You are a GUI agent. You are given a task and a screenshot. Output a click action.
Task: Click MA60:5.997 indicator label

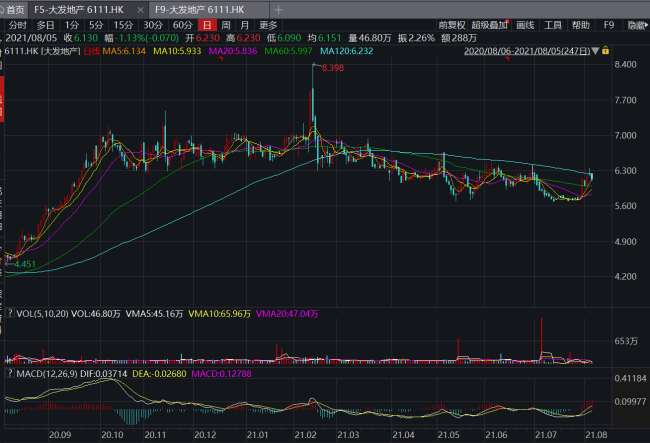tap(288, 51)
